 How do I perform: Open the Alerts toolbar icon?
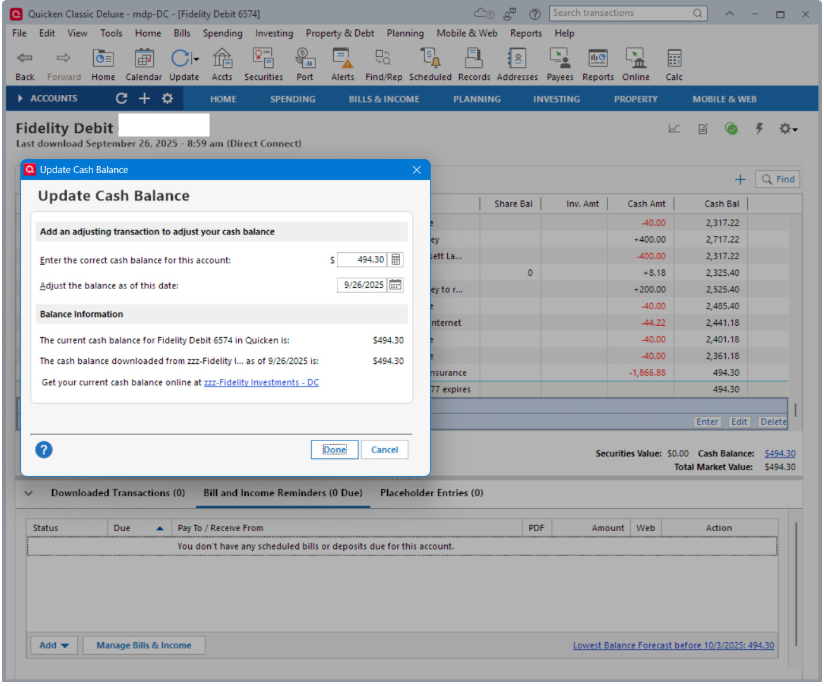pyautogui.click(x=343, y=58)
